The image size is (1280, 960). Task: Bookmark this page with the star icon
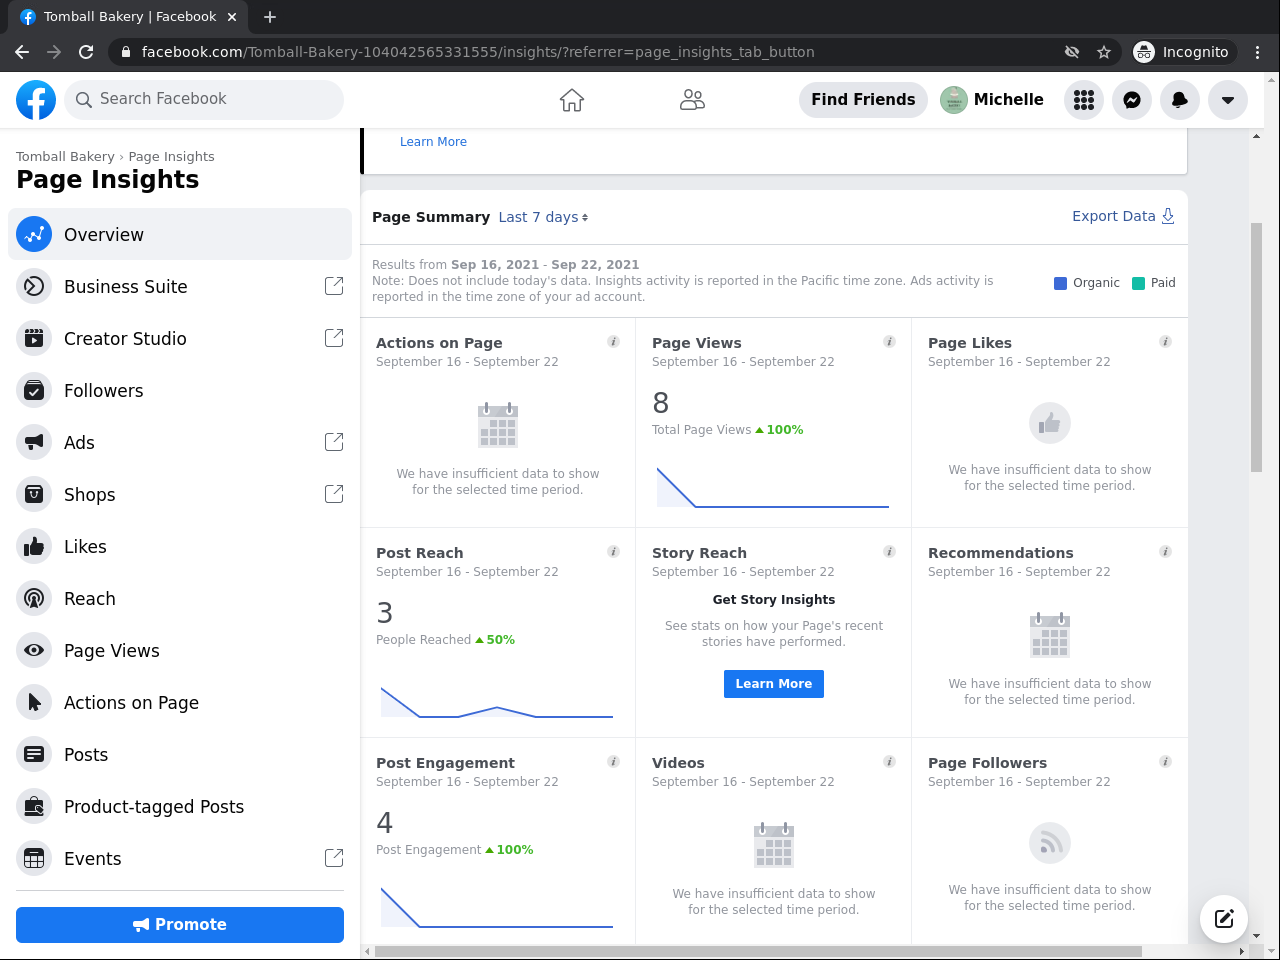tap(1104, 52)
